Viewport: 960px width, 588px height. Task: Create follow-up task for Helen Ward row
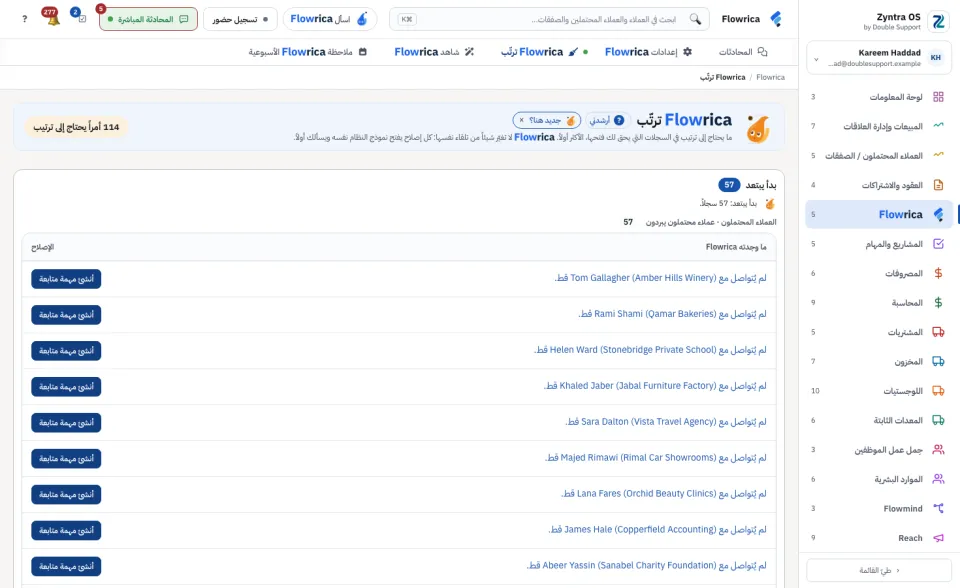point(66,351)
